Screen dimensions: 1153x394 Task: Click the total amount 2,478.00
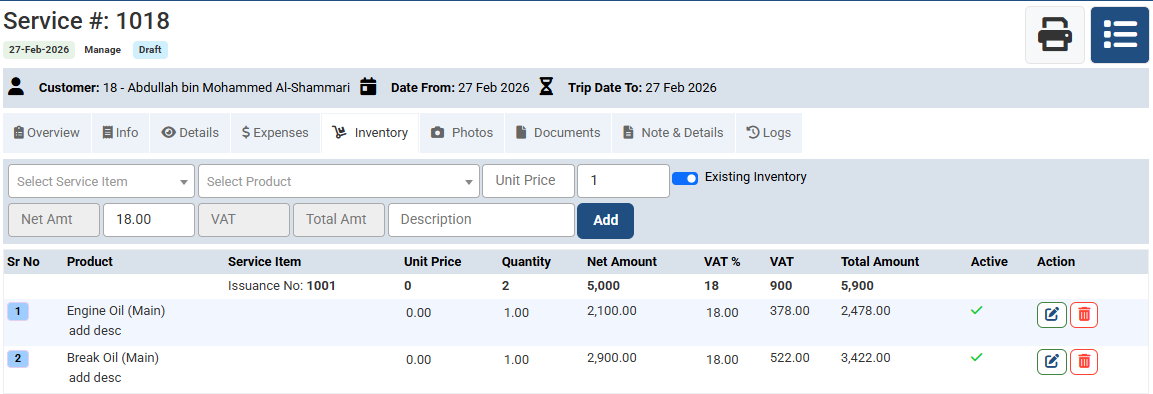(865, 311)
